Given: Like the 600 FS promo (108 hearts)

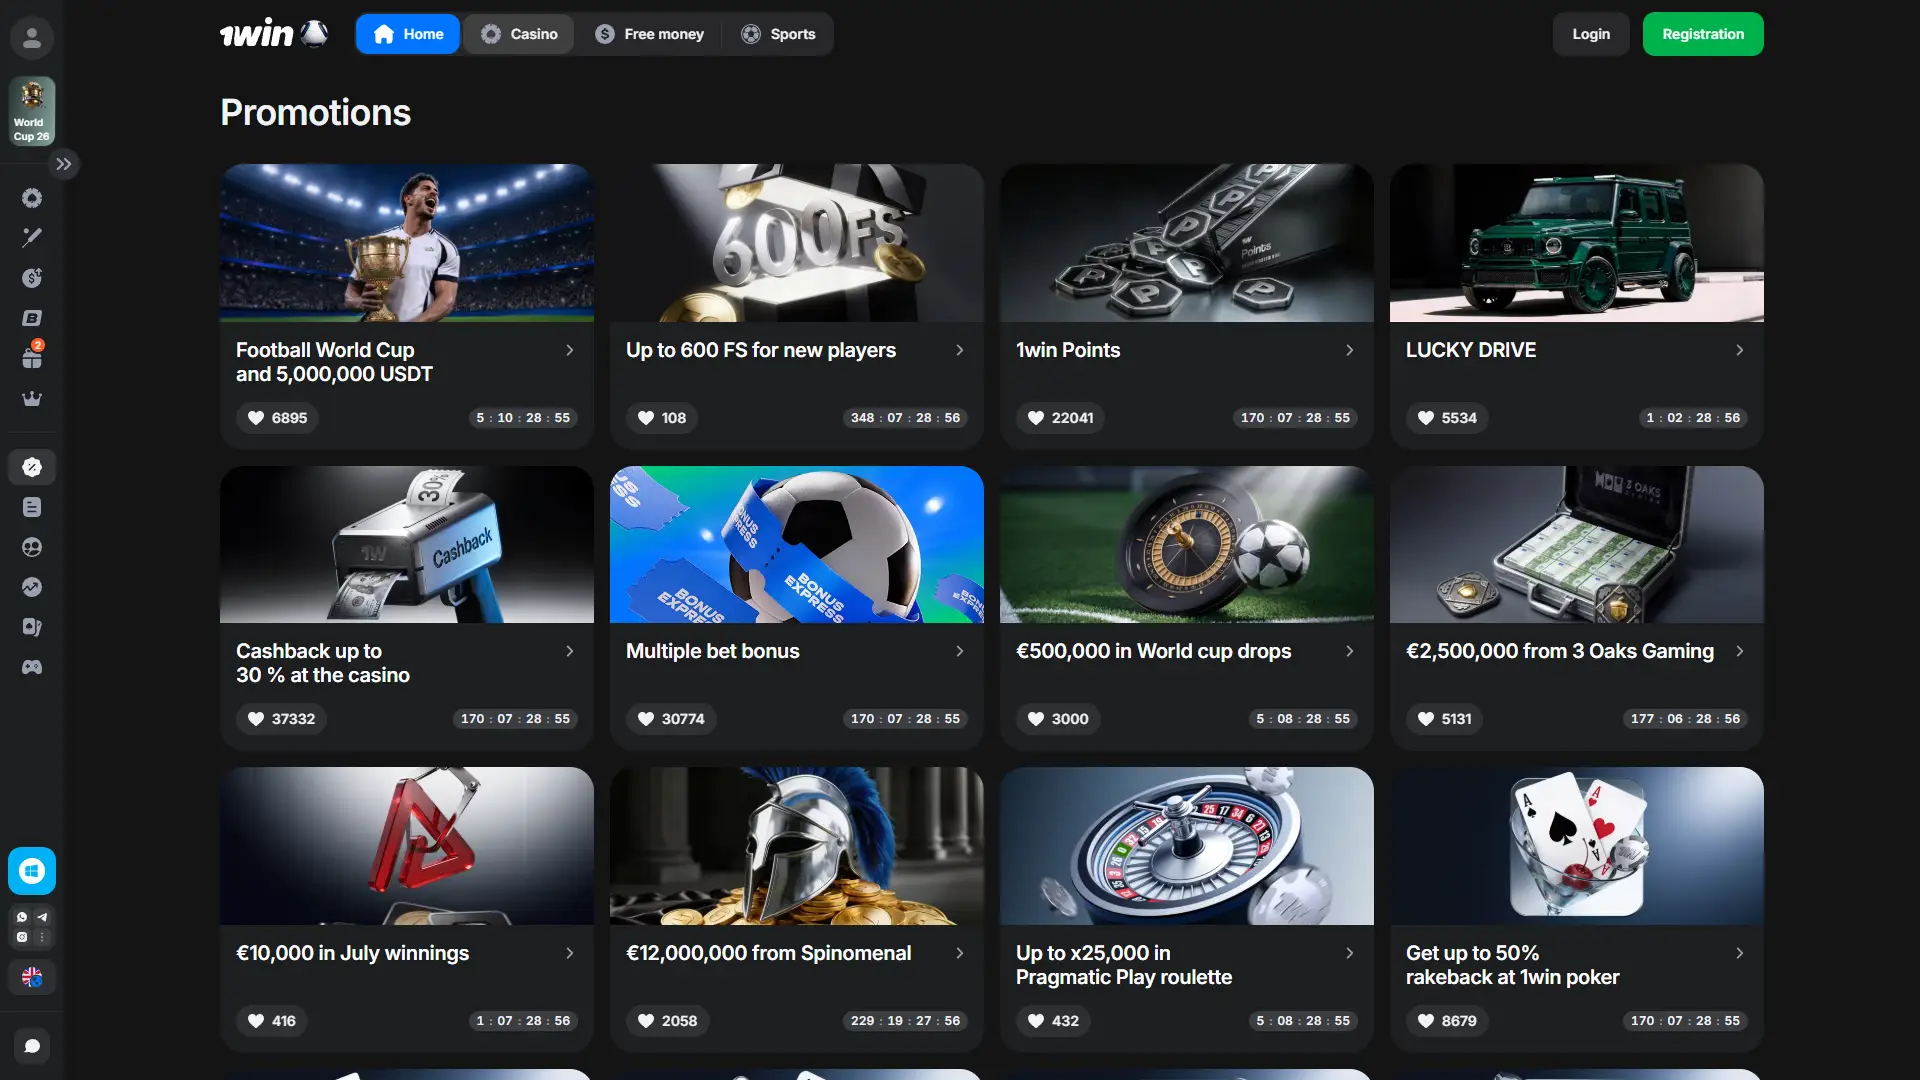Looking at the screenshot, I should coord(662,418).
